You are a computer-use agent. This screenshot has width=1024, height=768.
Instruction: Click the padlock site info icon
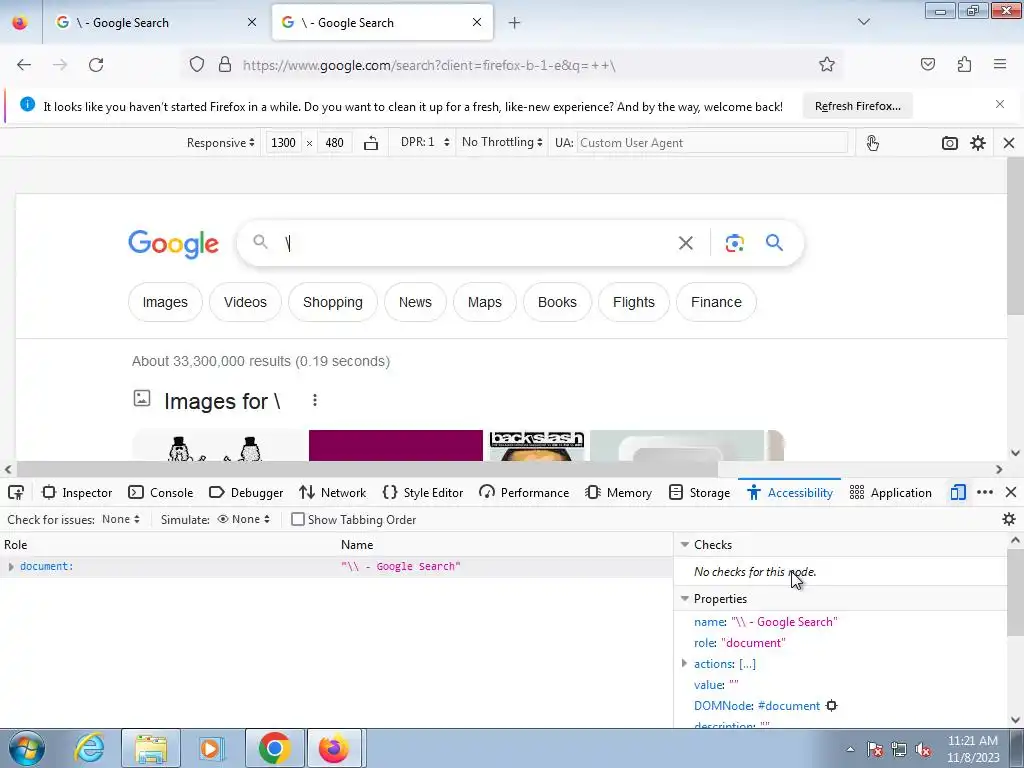click(x=225, y=65)
